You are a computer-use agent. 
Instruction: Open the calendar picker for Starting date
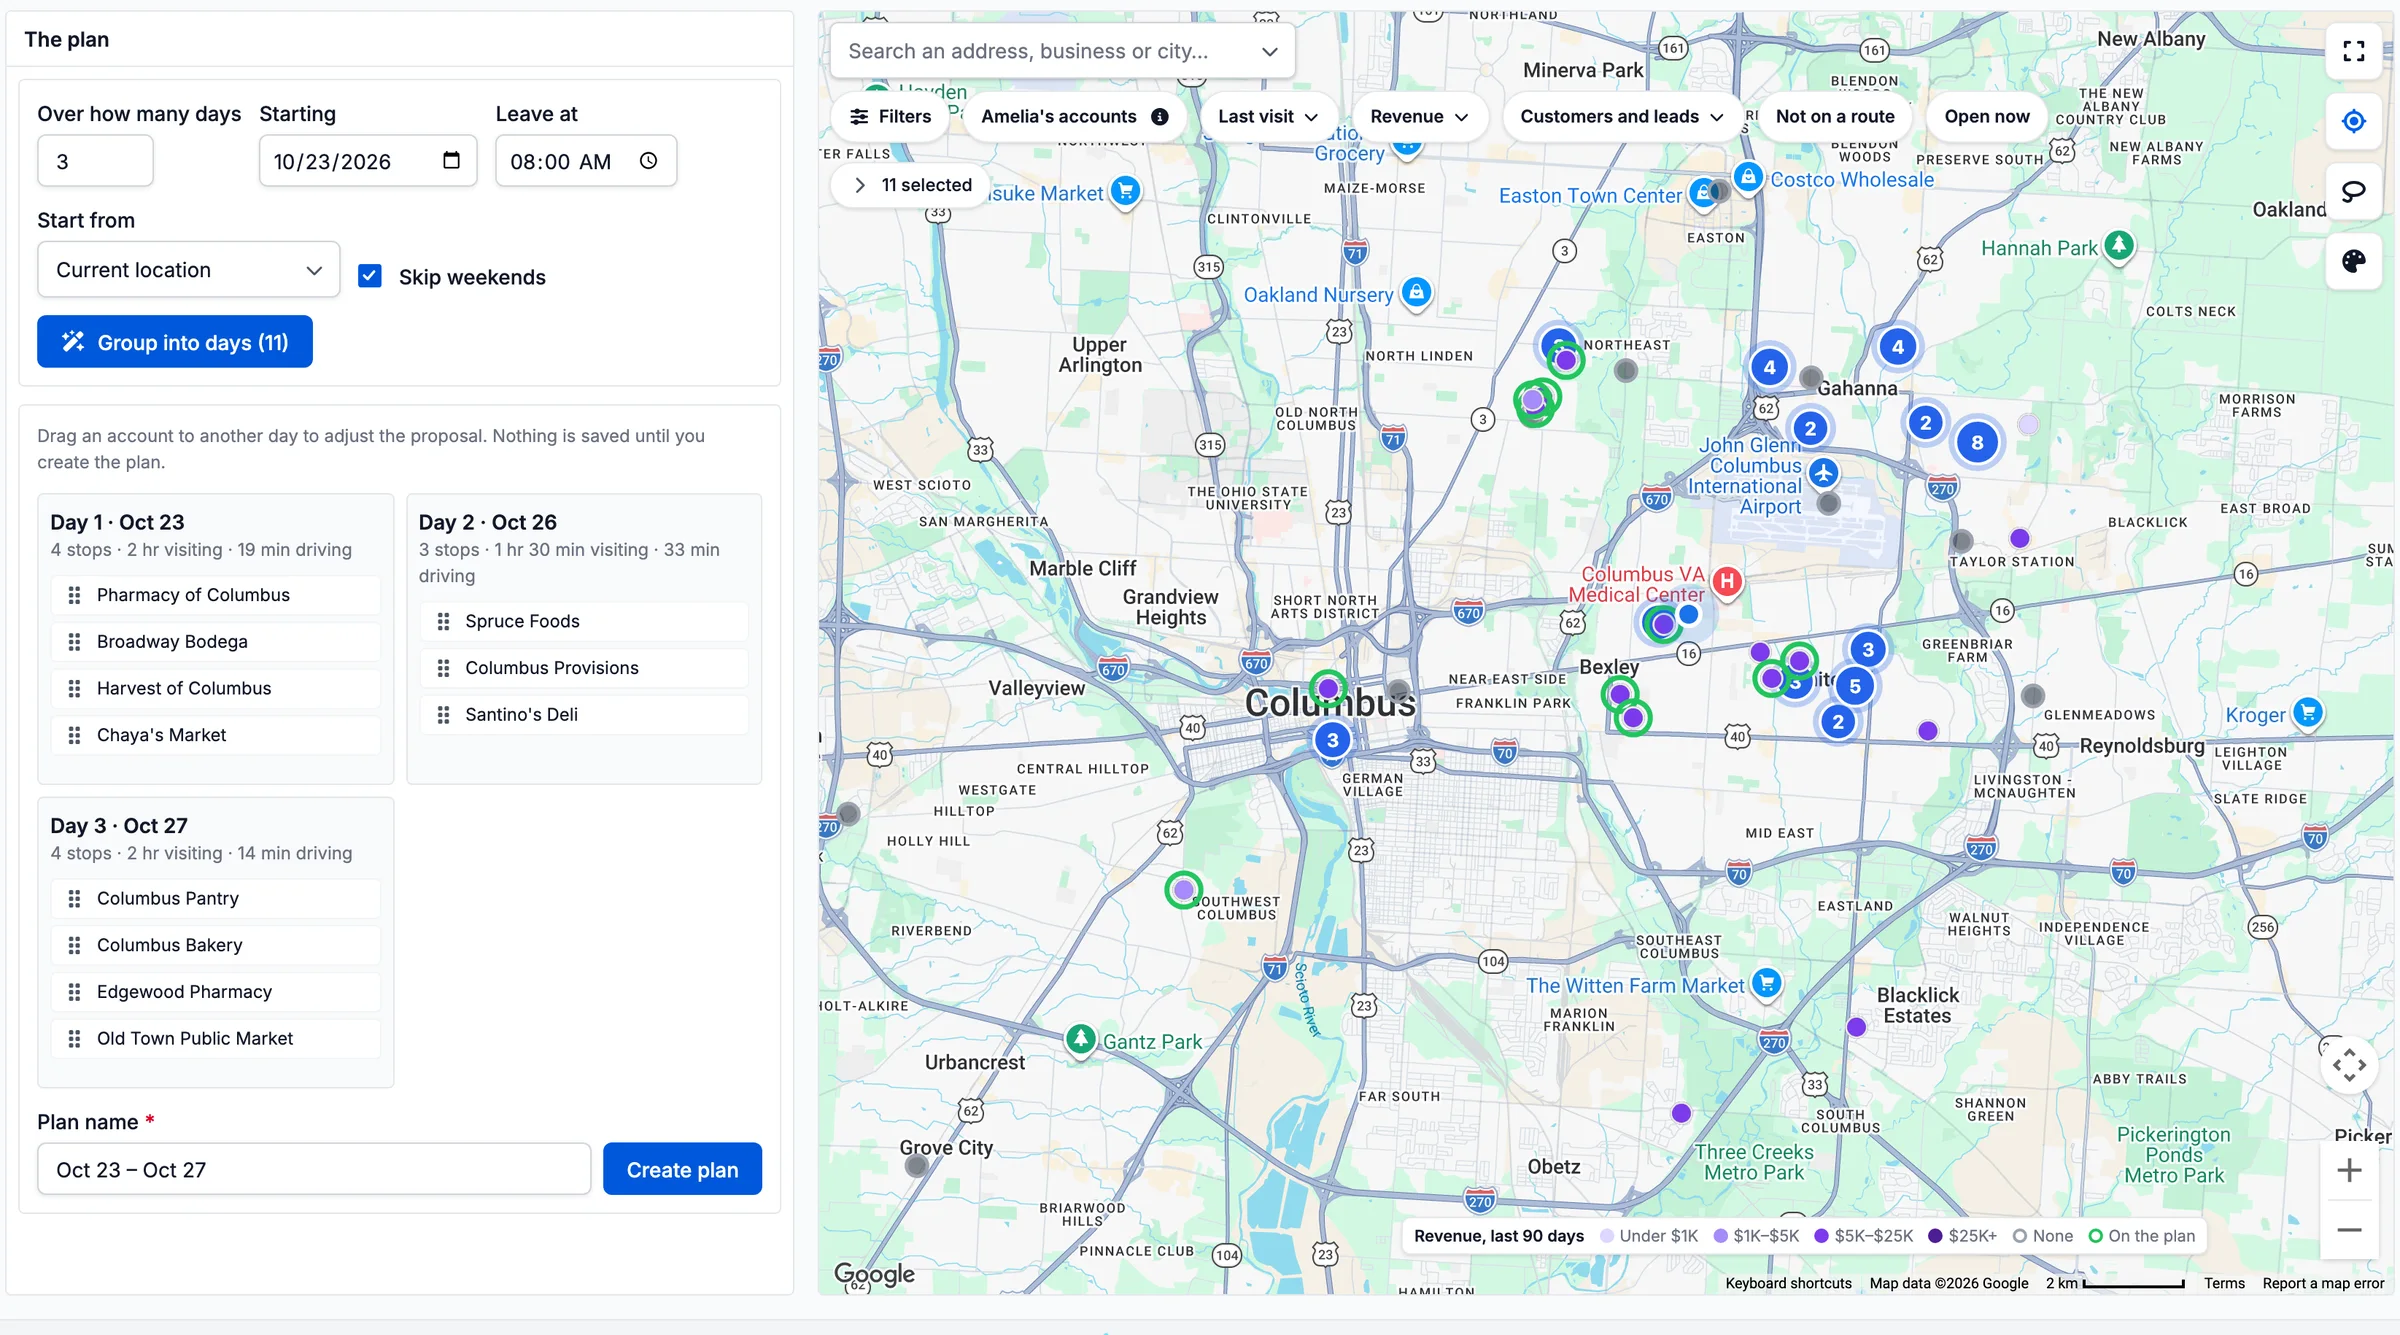[x=451, y=160]
